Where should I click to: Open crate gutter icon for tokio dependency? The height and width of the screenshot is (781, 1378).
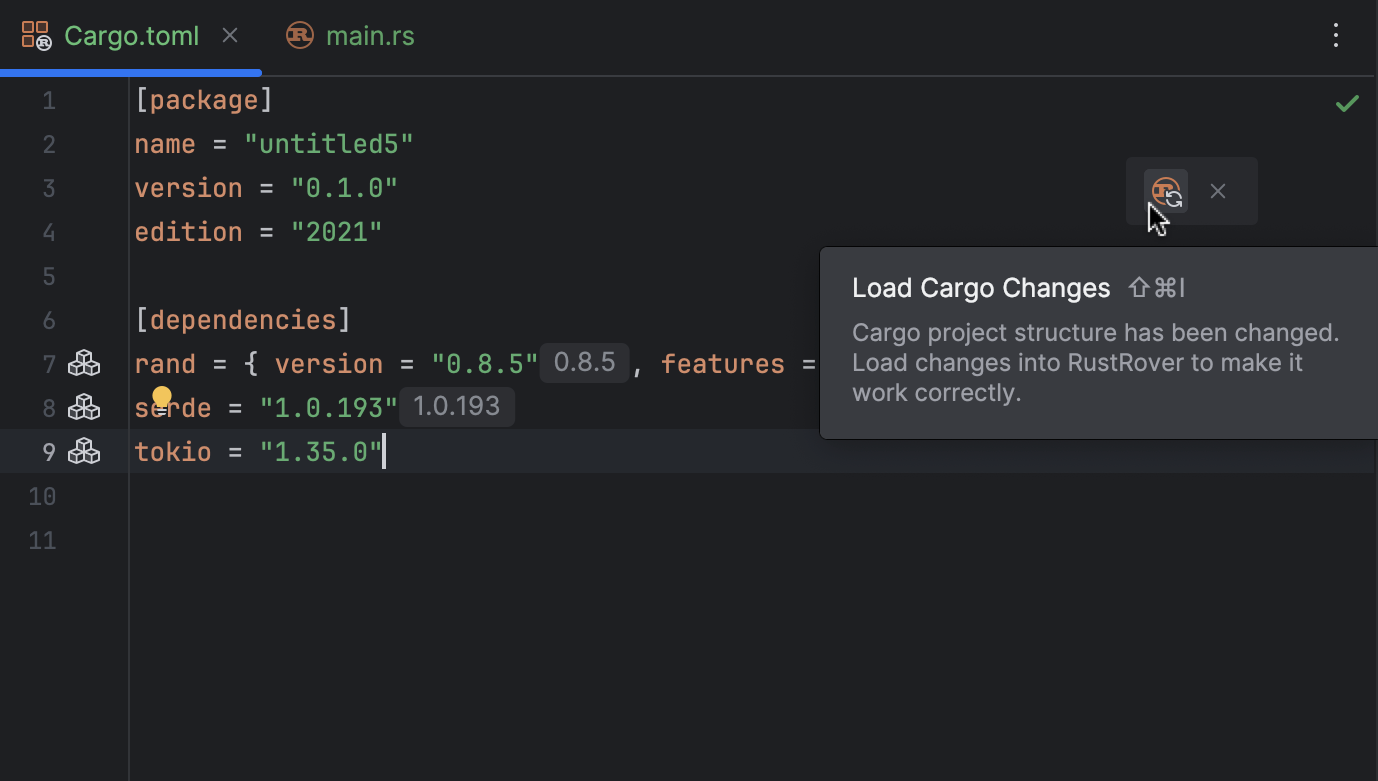pos(84,452)
